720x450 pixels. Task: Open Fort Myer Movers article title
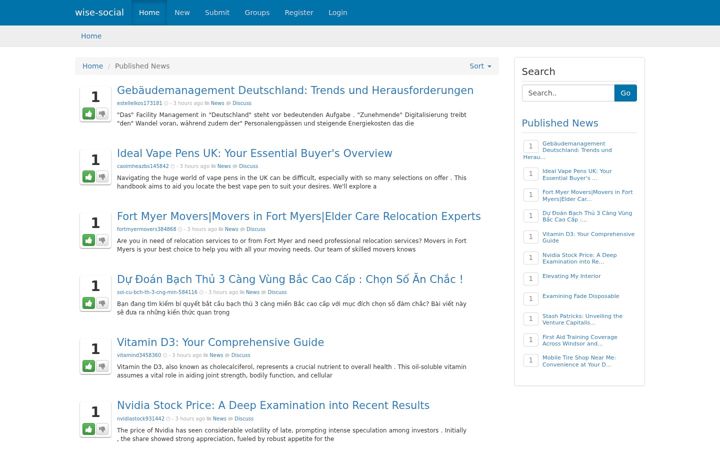point(298,216)
